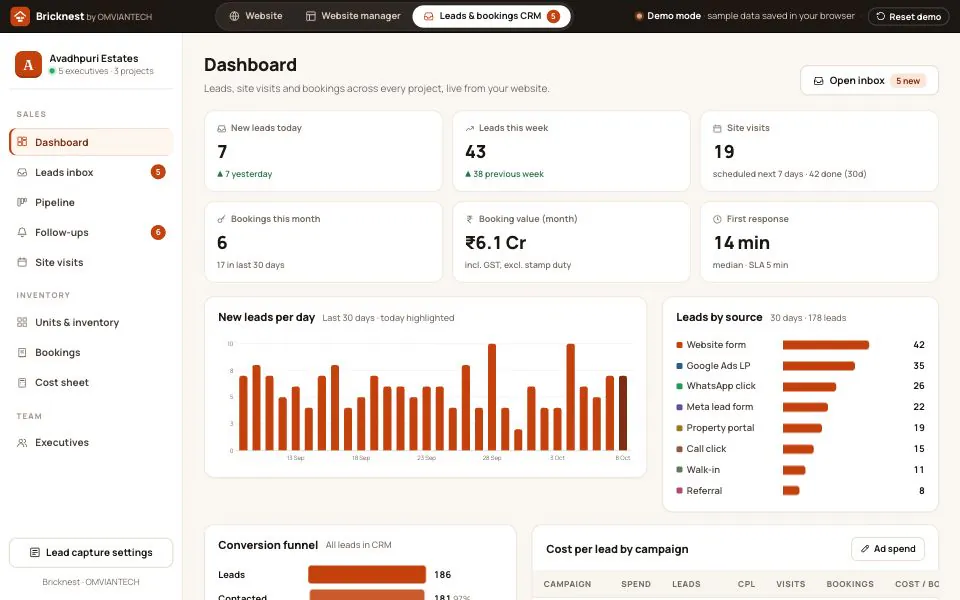Click the Google Ads LP source bar
960x600 pixels.
[x=819, y=366]
